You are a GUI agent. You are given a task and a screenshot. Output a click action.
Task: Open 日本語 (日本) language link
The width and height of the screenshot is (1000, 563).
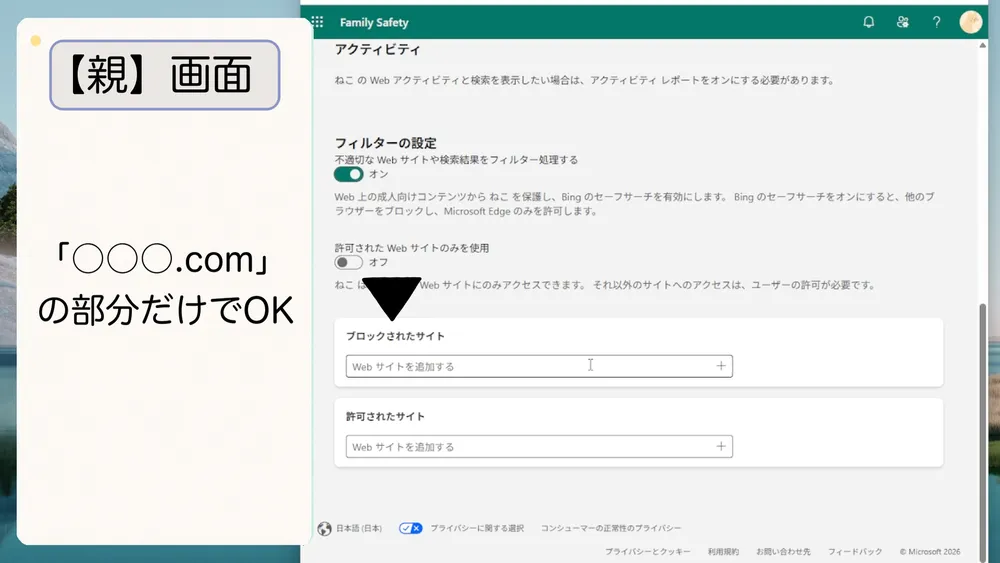[359, 528]
